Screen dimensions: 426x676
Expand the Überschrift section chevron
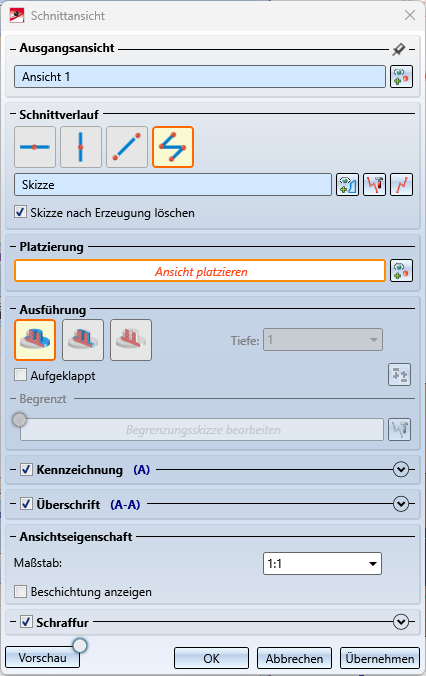[x=401, y=504]
